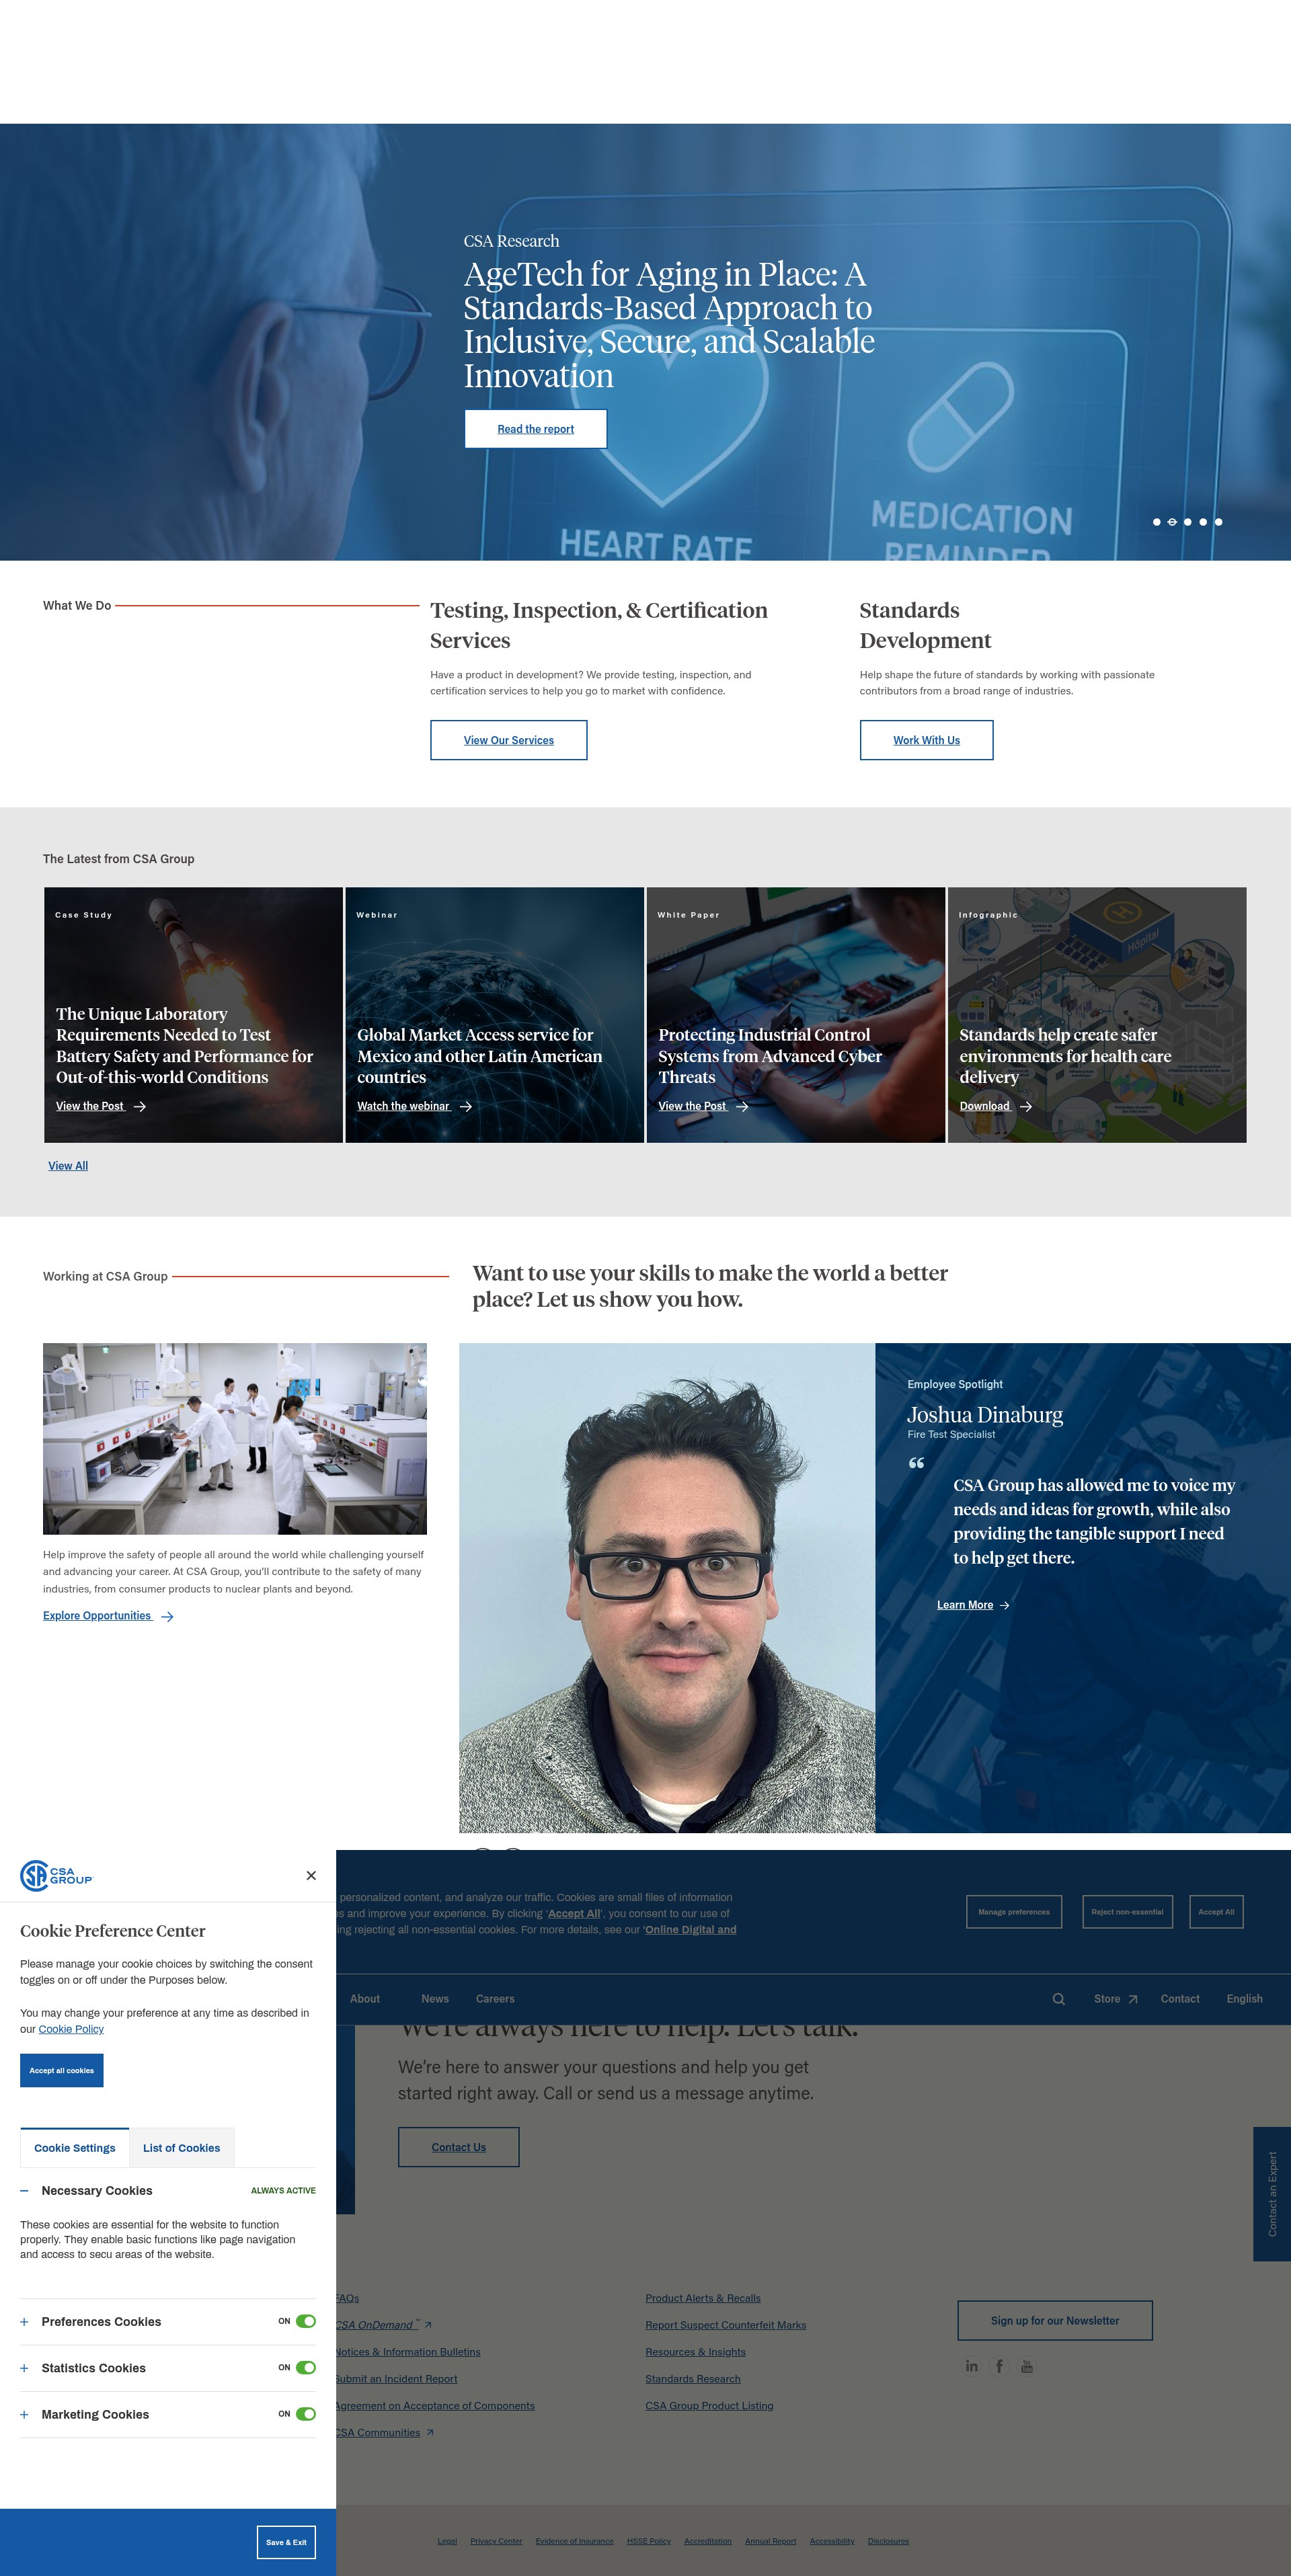Click the Save & Exit button
1291x2576 pixels.
(x=286, y=2542)
